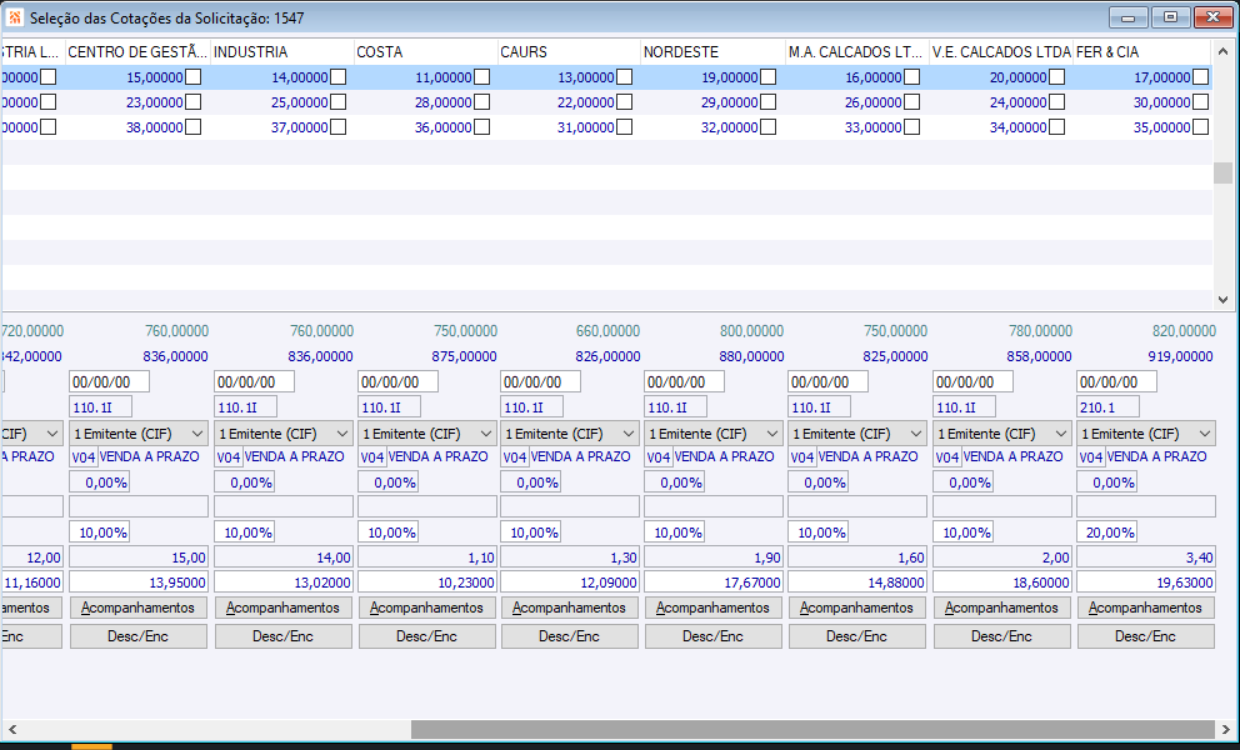The width and height of the screenshot is (1240, 750).
Task: Click Desc/Enc under the V.E. CALCADOS LTDA column
Action: 1002,636
